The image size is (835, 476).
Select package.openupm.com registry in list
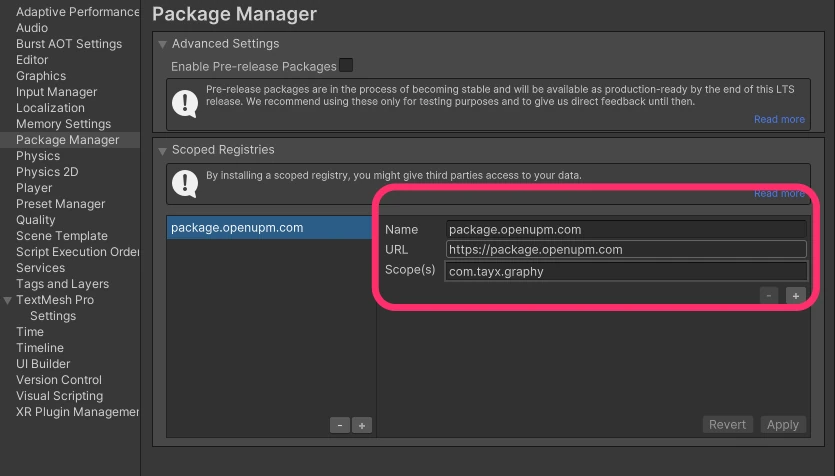269,227
